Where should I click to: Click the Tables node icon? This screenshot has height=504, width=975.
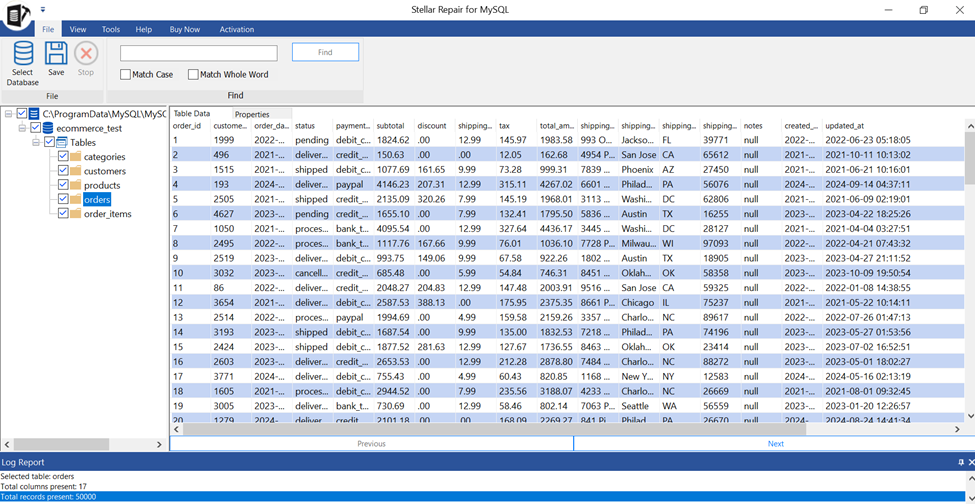(x=61, y=142)
